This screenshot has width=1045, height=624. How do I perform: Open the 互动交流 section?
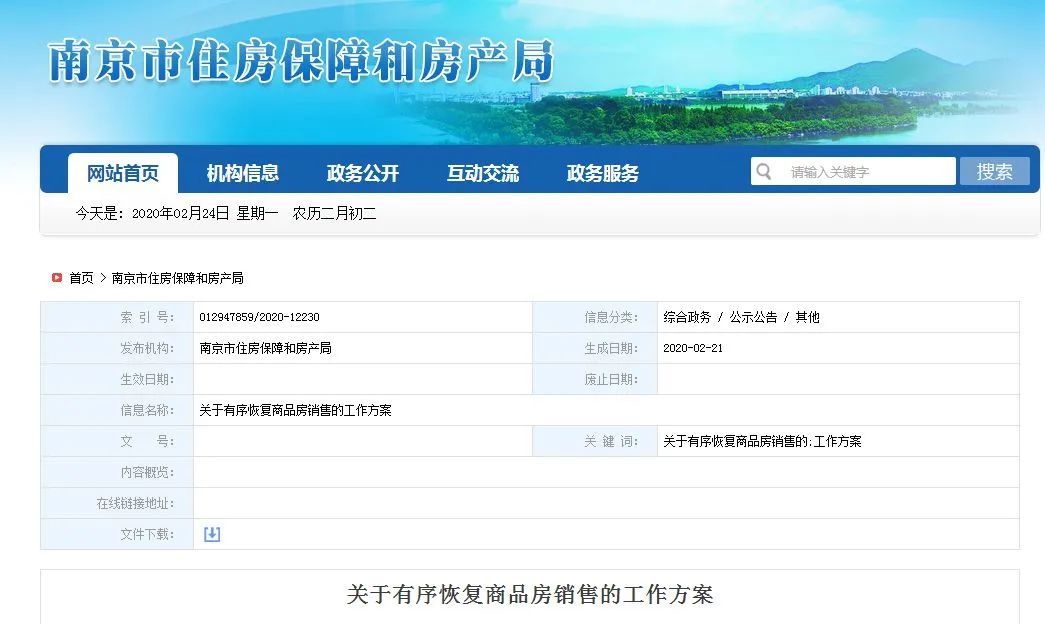pos(483,172)
